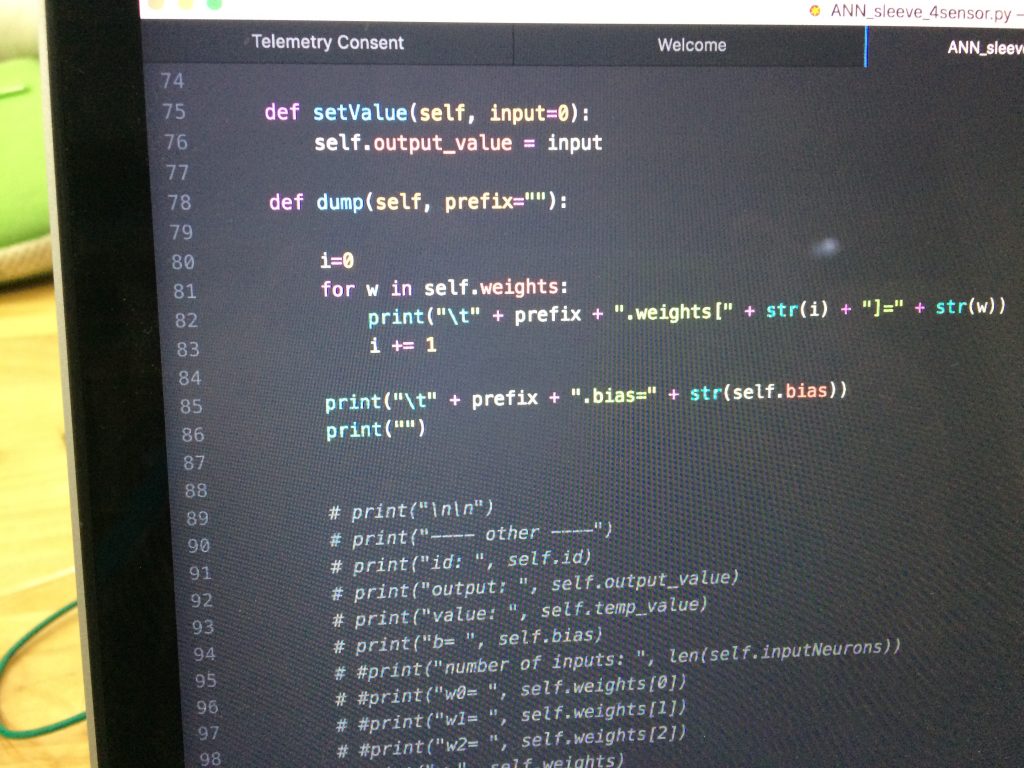
Task: Click the commented "b= " print line
Action: click(468, 641)
